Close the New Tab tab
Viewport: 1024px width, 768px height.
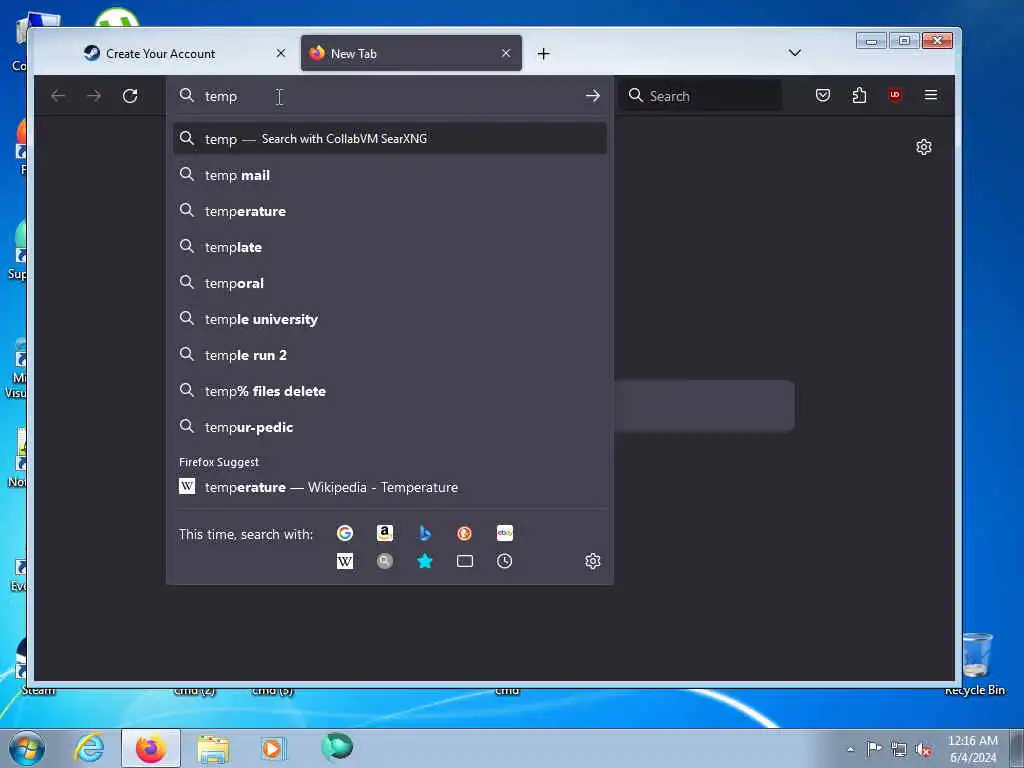tap(505, 54)
